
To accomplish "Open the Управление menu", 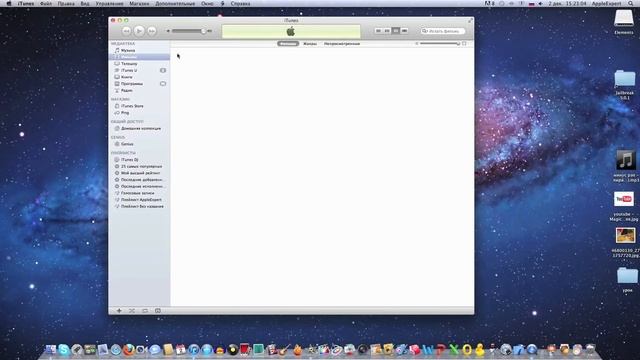I will (x=109, y=4).
